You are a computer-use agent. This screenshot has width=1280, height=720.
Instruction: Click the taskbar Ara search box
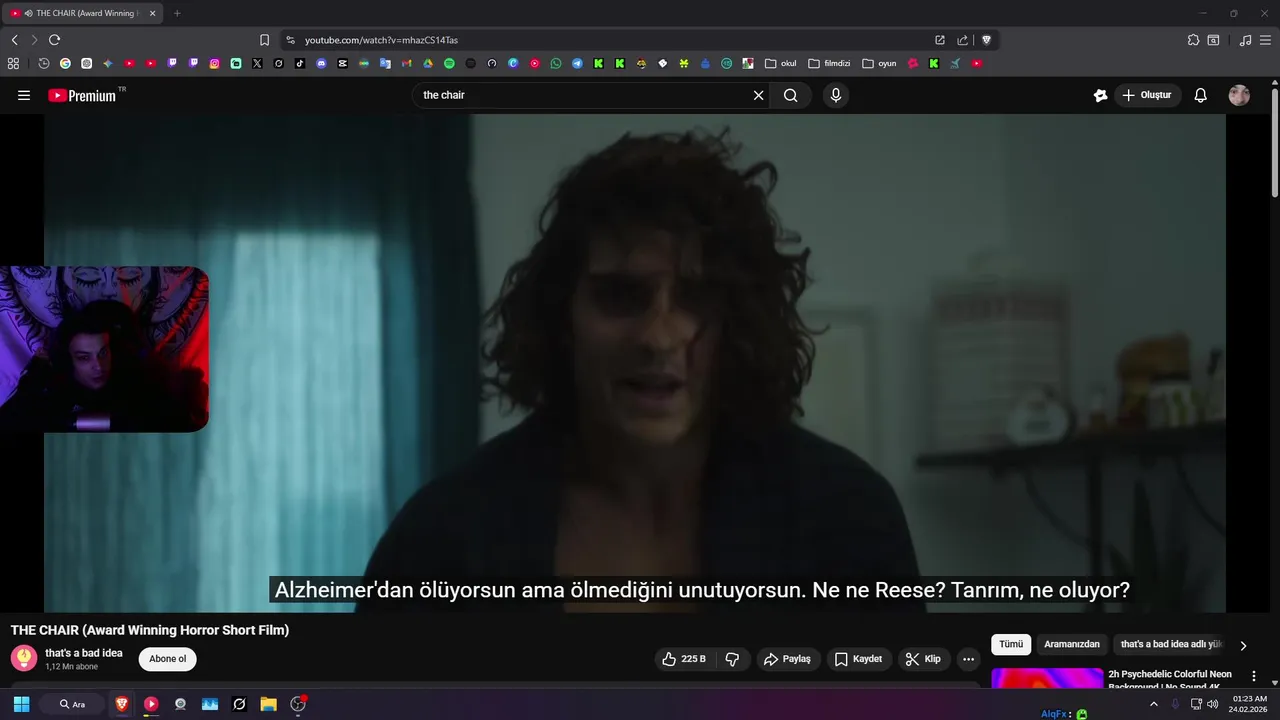tap(73, 704)
